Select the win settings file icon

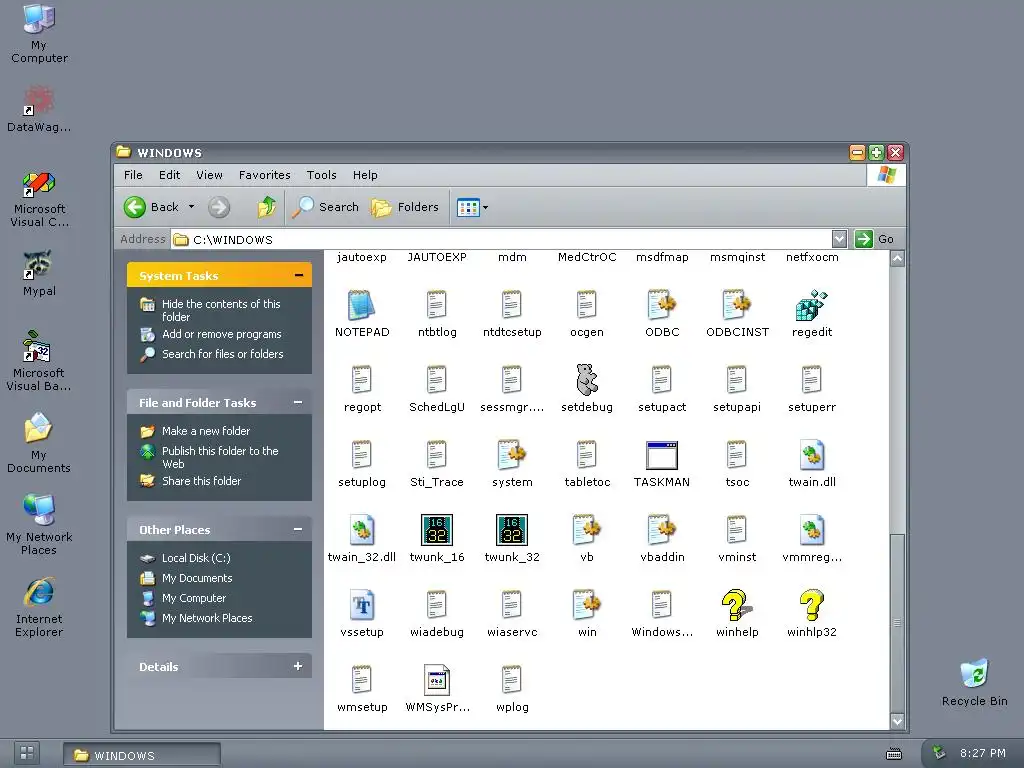click(586, 605)
